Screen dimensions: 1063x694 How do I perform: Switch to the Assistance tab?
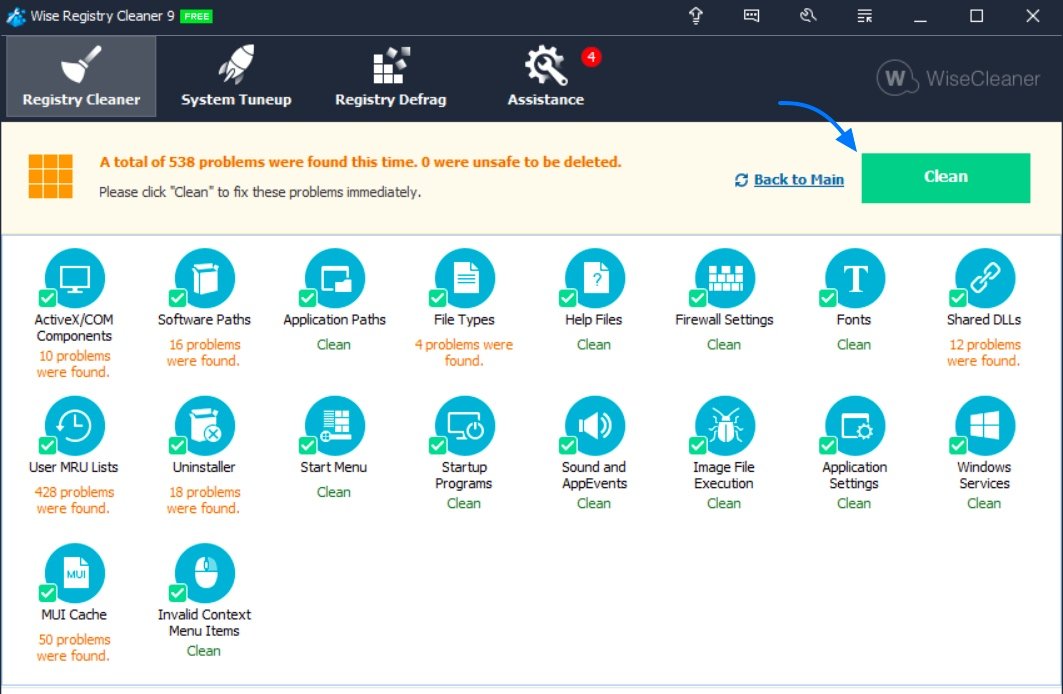546,77
